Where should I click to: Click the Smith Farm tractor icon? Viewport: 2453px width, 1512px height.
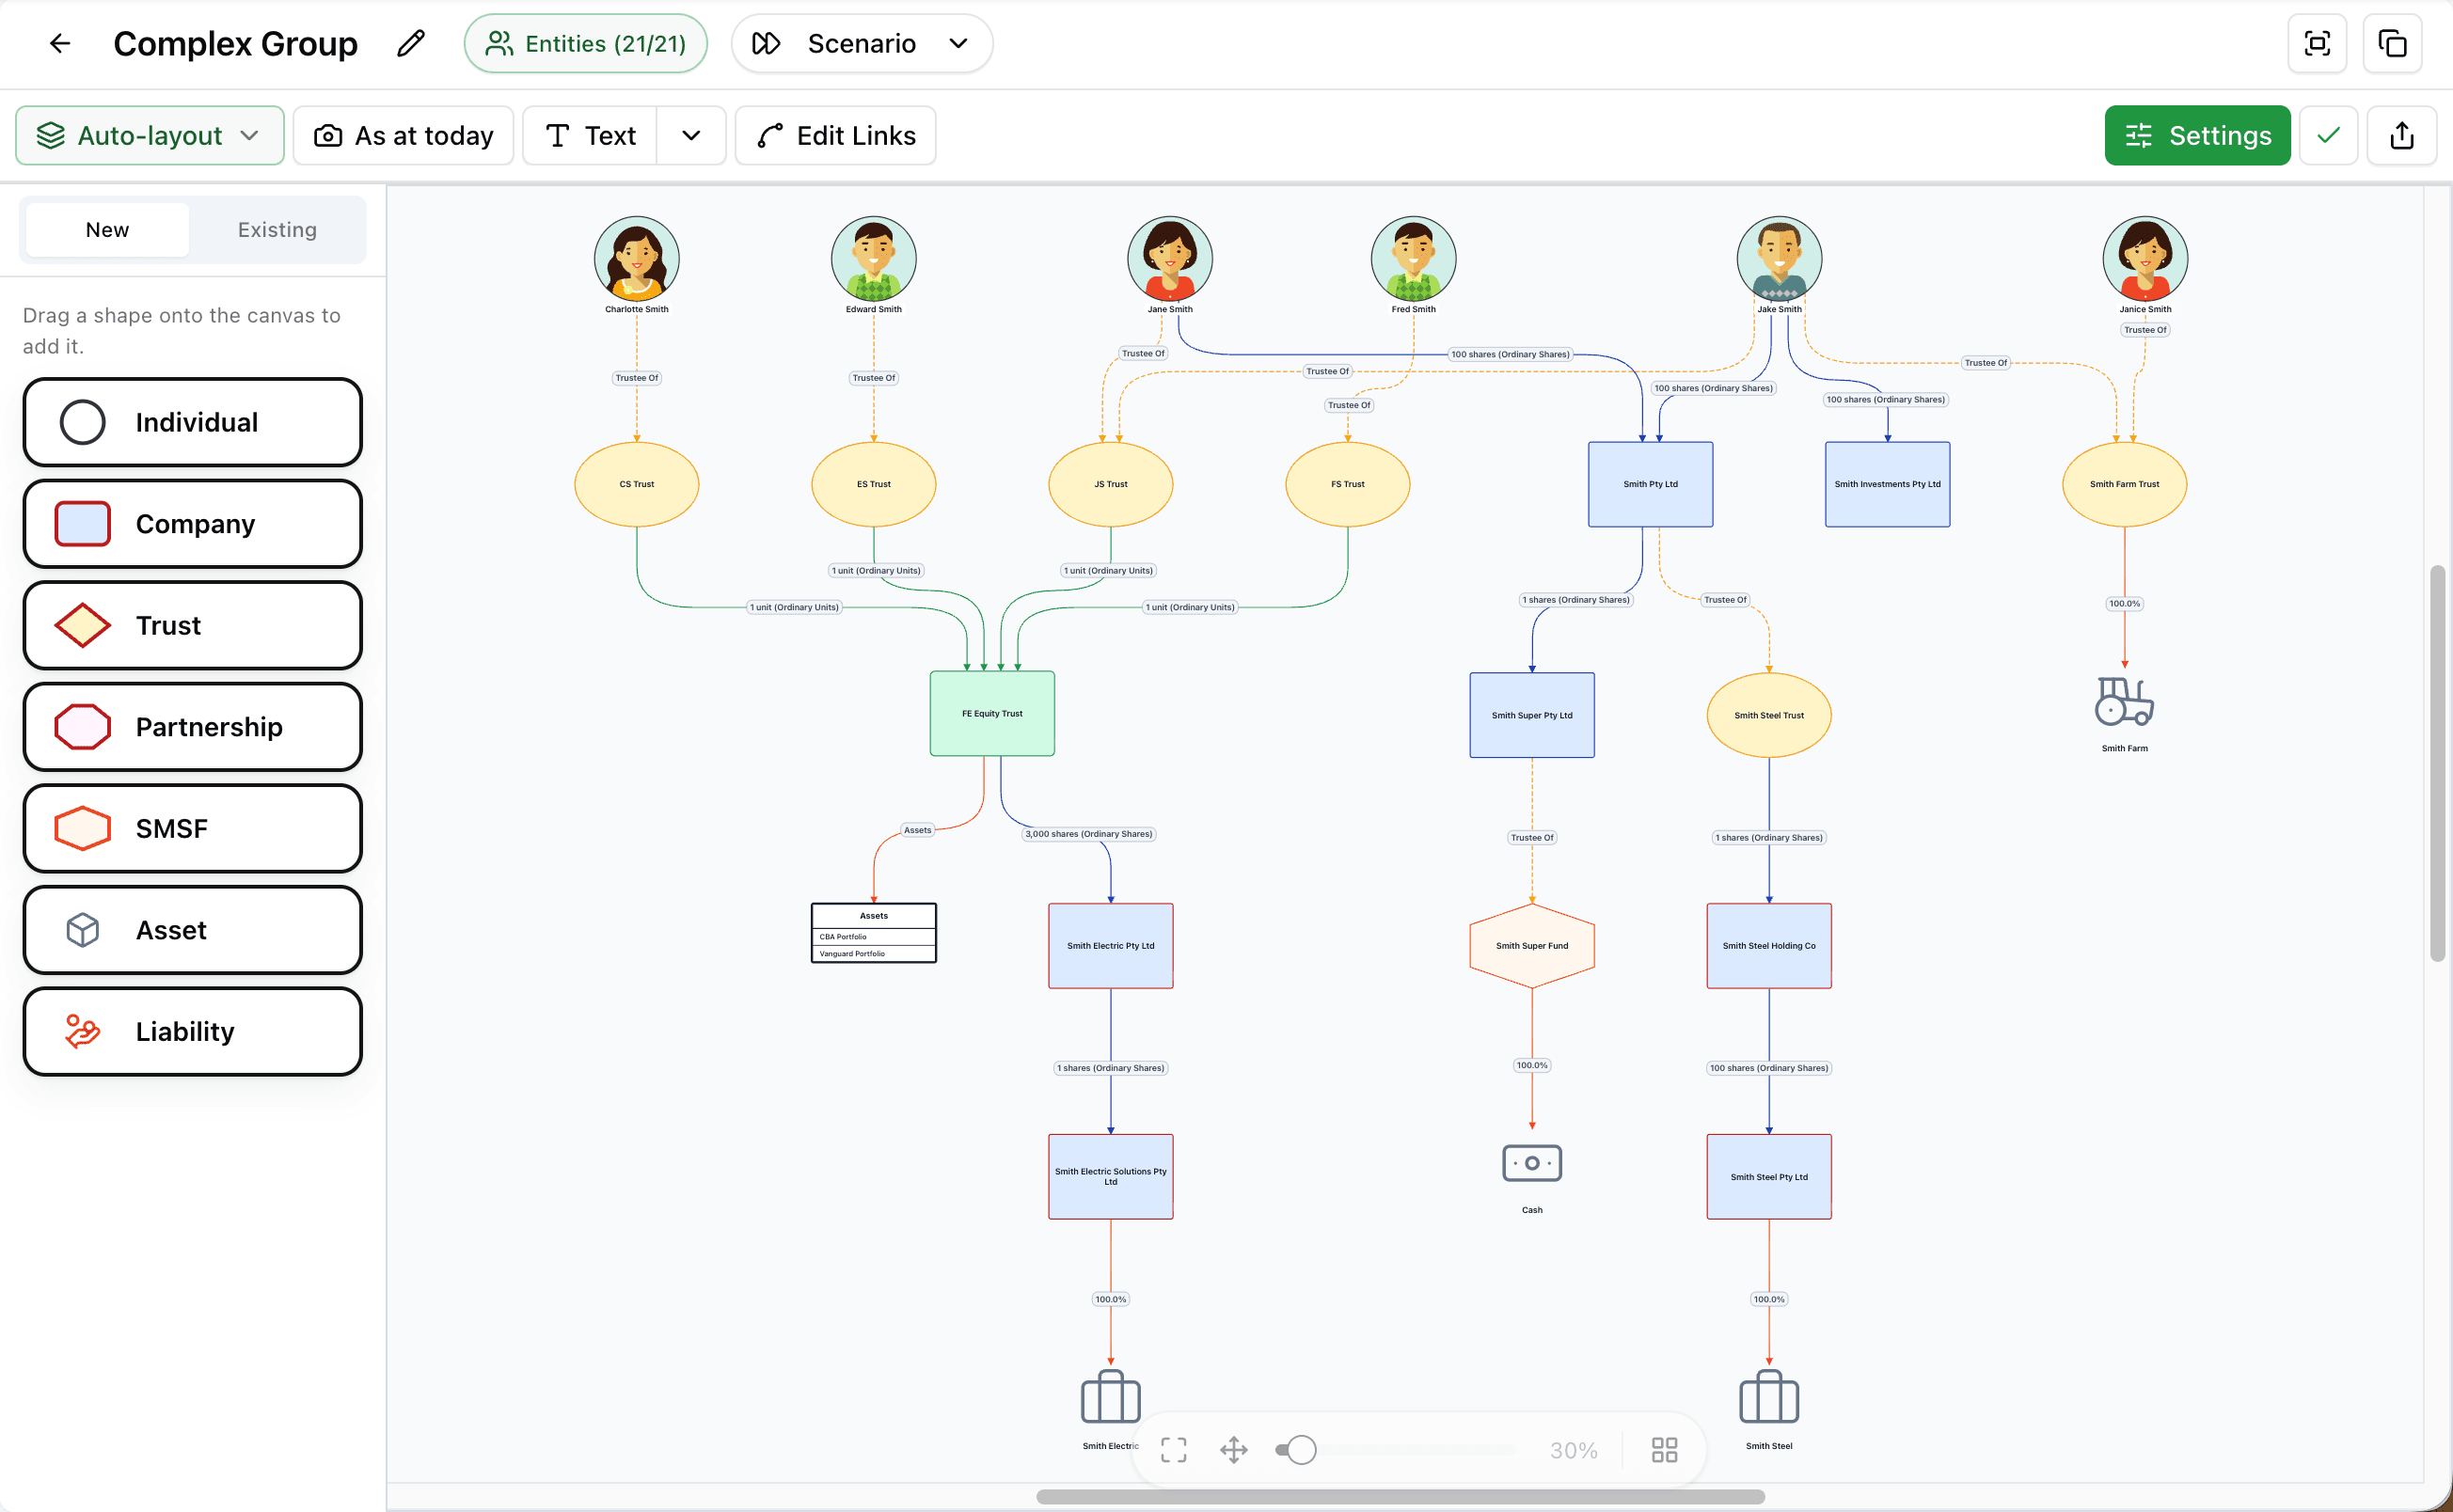pos(2124,701)
